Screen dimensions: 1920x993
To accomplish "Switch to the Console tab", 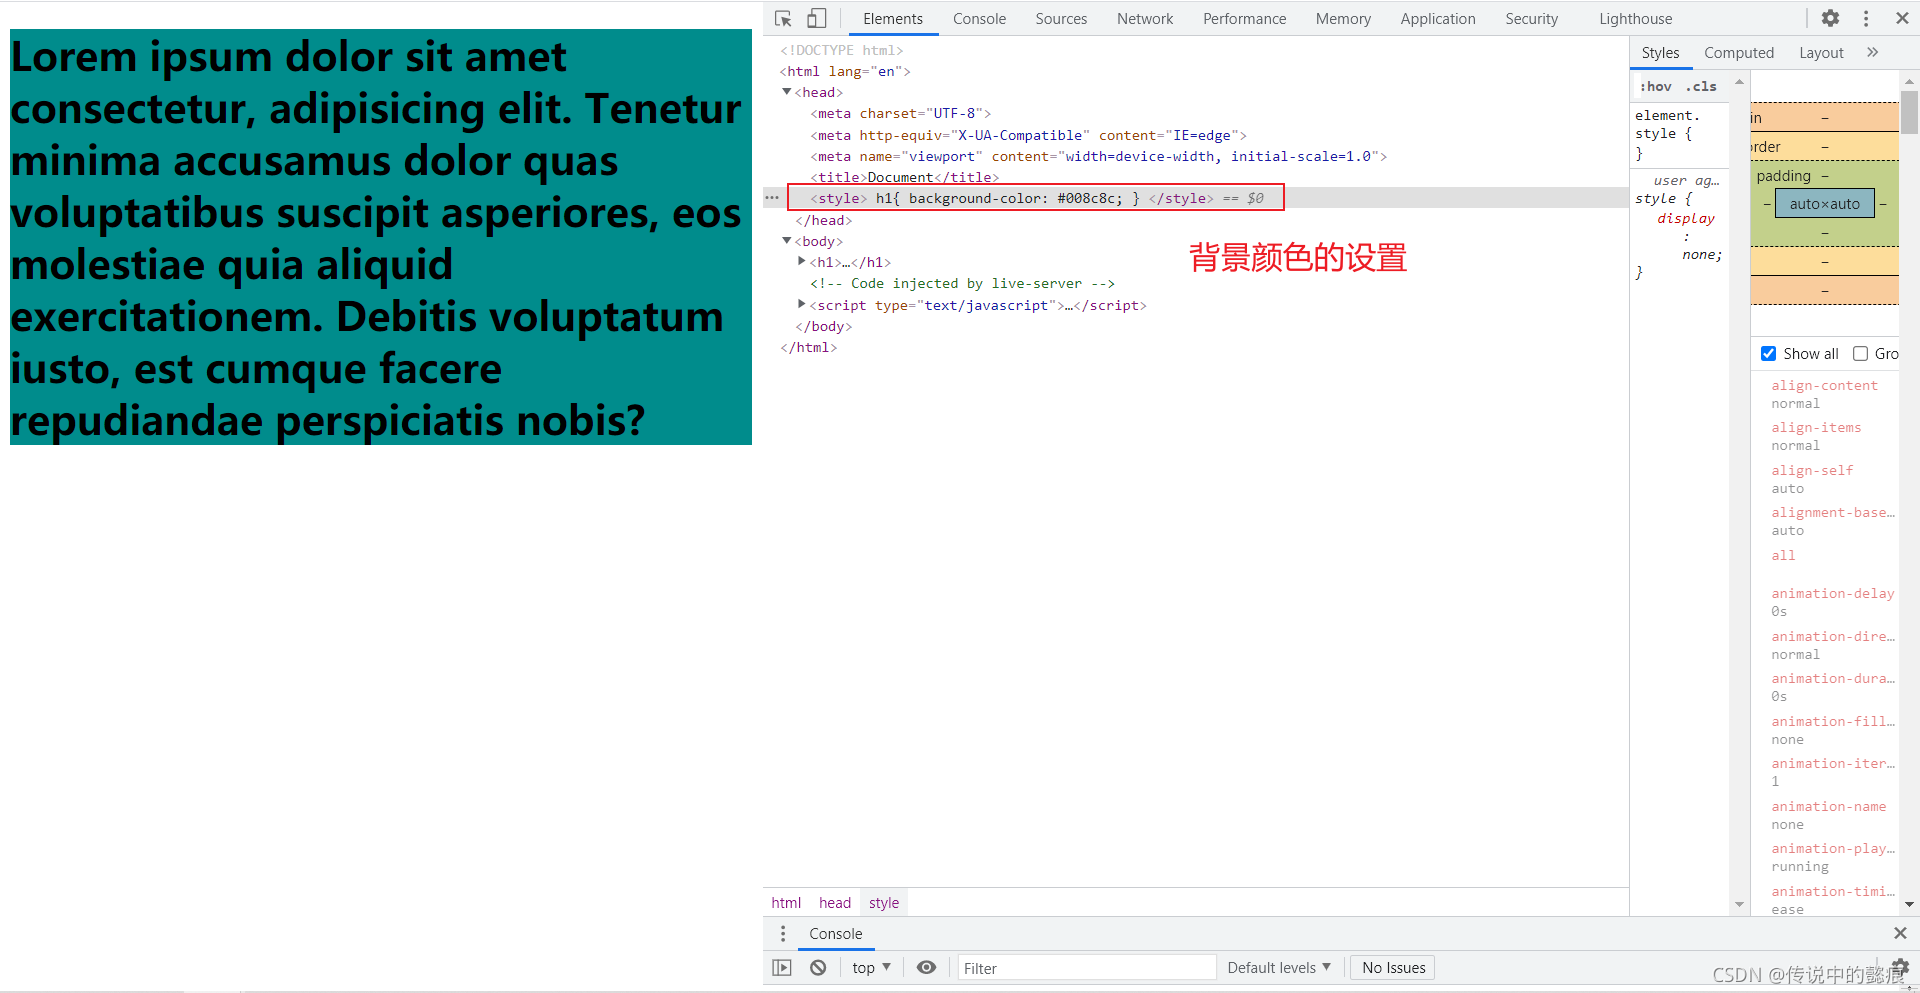I will pyautogui.click(x=979, y=19).
